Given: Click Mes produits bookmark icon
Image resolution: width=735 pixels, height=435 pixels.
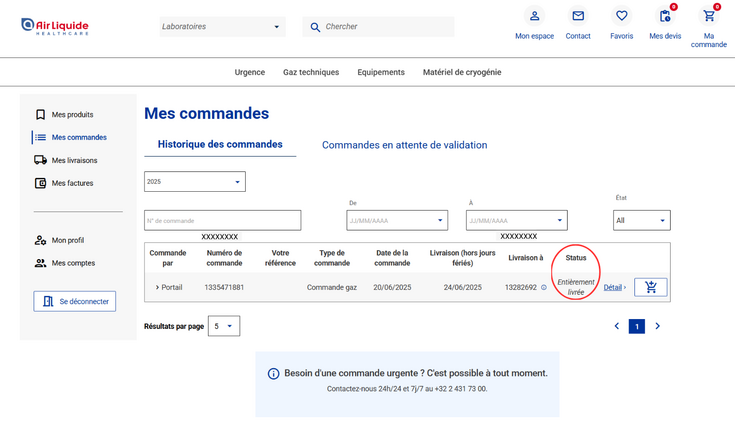Looking at the screenshot, I should tap(40, 114).
